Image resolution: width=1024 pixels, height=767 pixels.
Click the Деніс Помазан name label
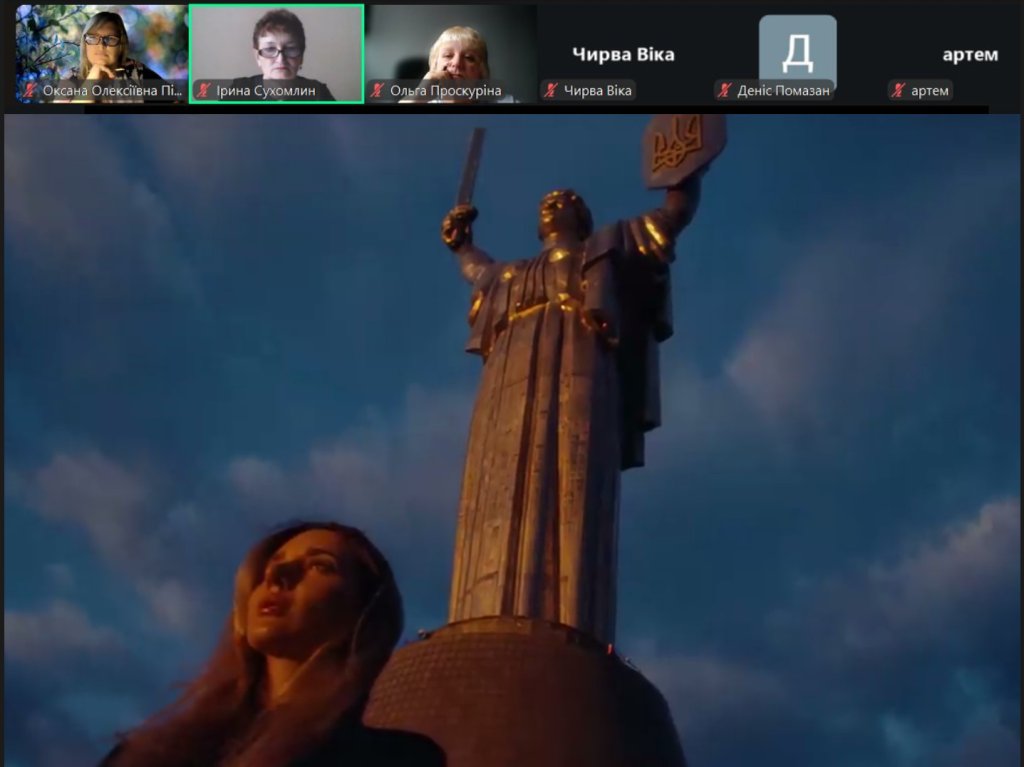pyautogui.click(x=783, y=91)
